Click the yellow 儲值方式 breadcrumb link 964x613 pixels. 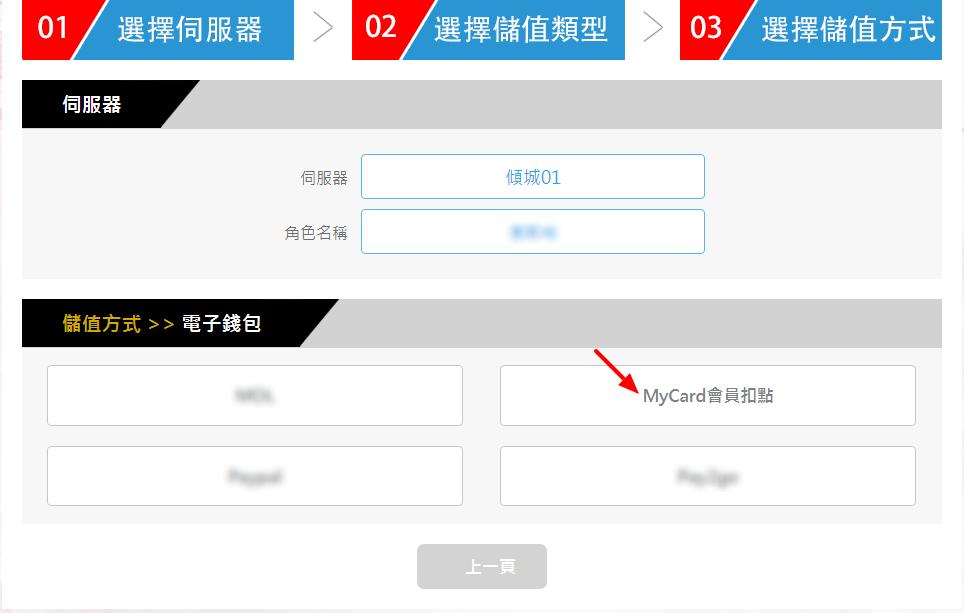(102, 323)
